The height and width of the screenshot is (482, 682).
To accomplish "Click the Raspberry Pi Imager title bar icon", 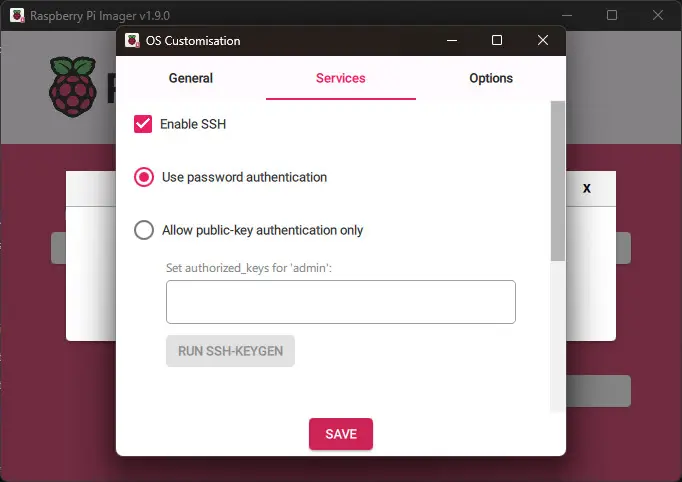I will [18, 16].
